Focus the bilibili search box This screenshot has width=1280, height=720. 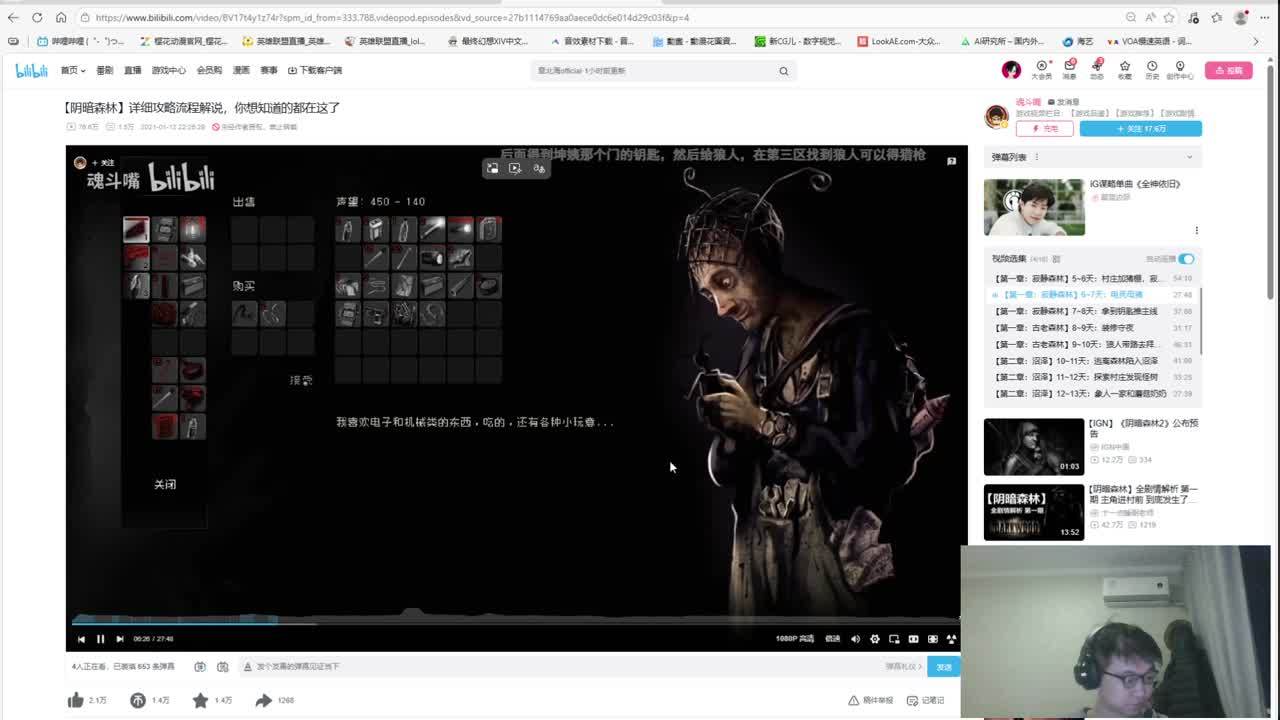(652, 71)
